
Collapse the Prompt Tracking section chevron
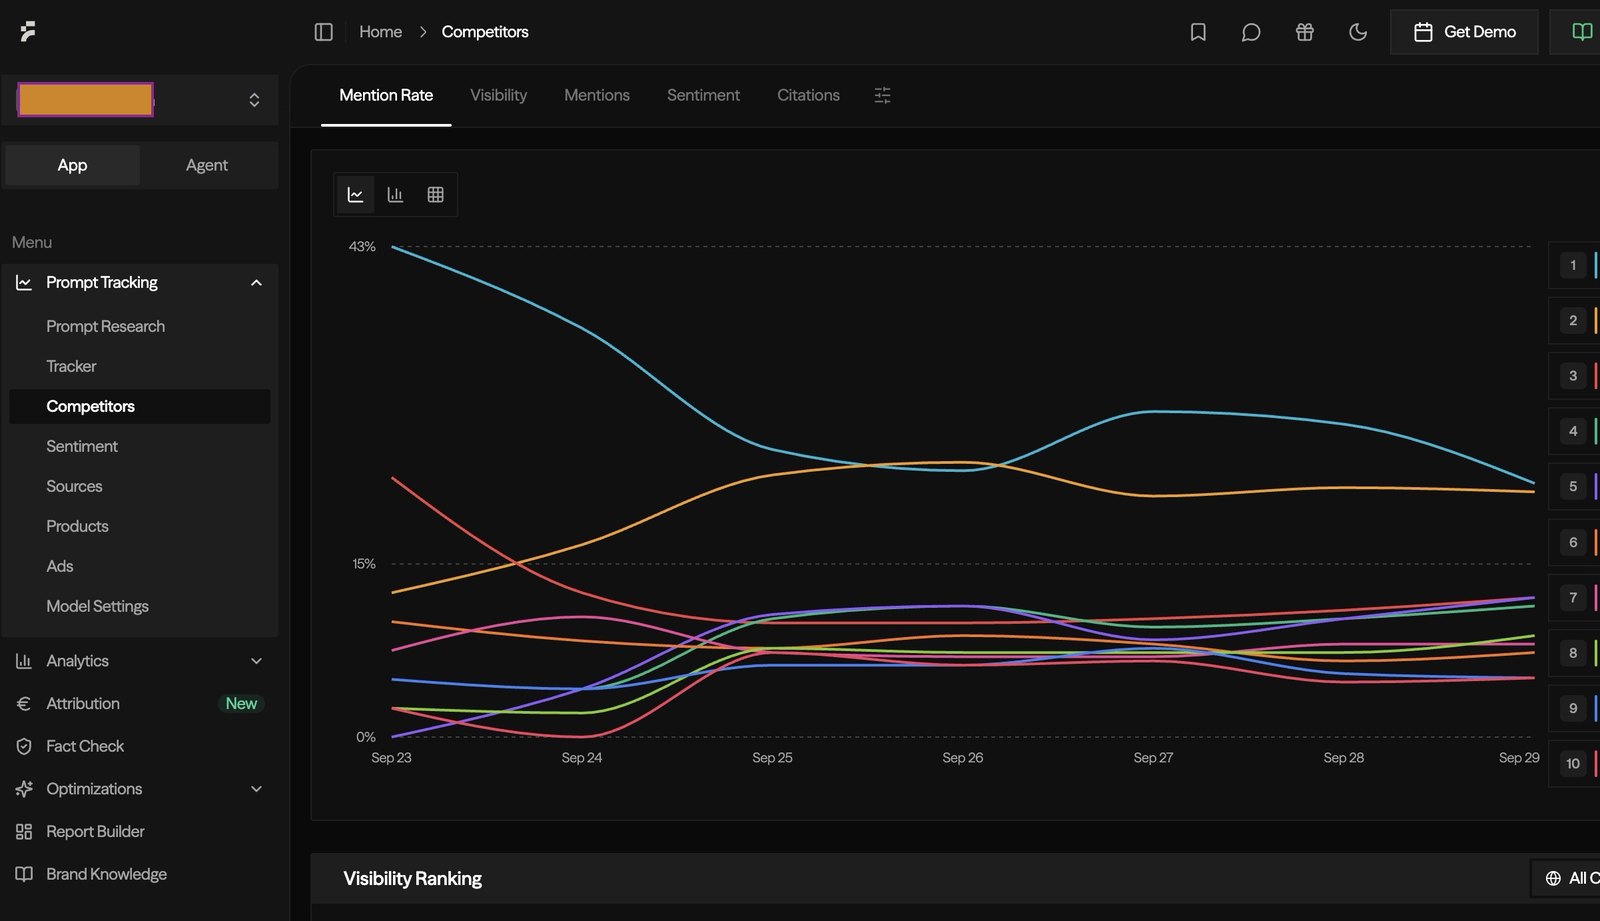(x=256, y=283)
